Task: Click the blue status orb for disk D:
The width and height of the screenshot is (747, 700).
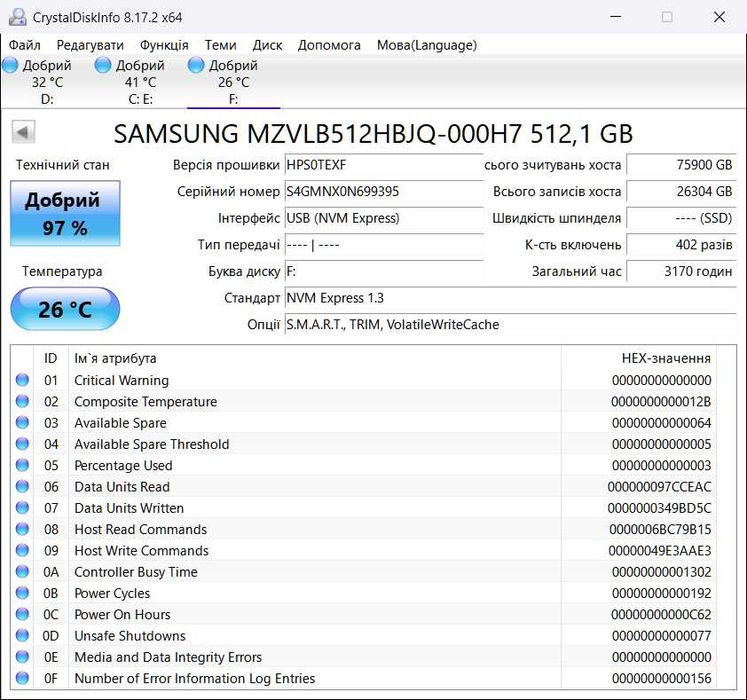Action: 10,65
